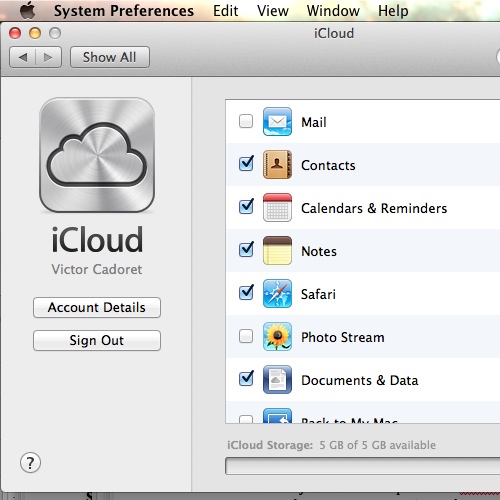
Task: Select the Calendars & Reminders label
Action: click(374, 208)
